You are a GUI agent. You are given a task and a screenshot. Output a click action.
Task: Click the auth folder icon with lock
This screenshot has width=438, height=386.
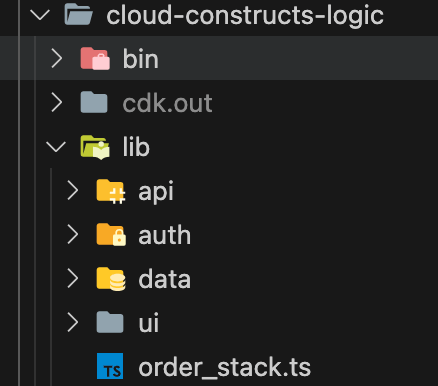(x=111, y=235)
